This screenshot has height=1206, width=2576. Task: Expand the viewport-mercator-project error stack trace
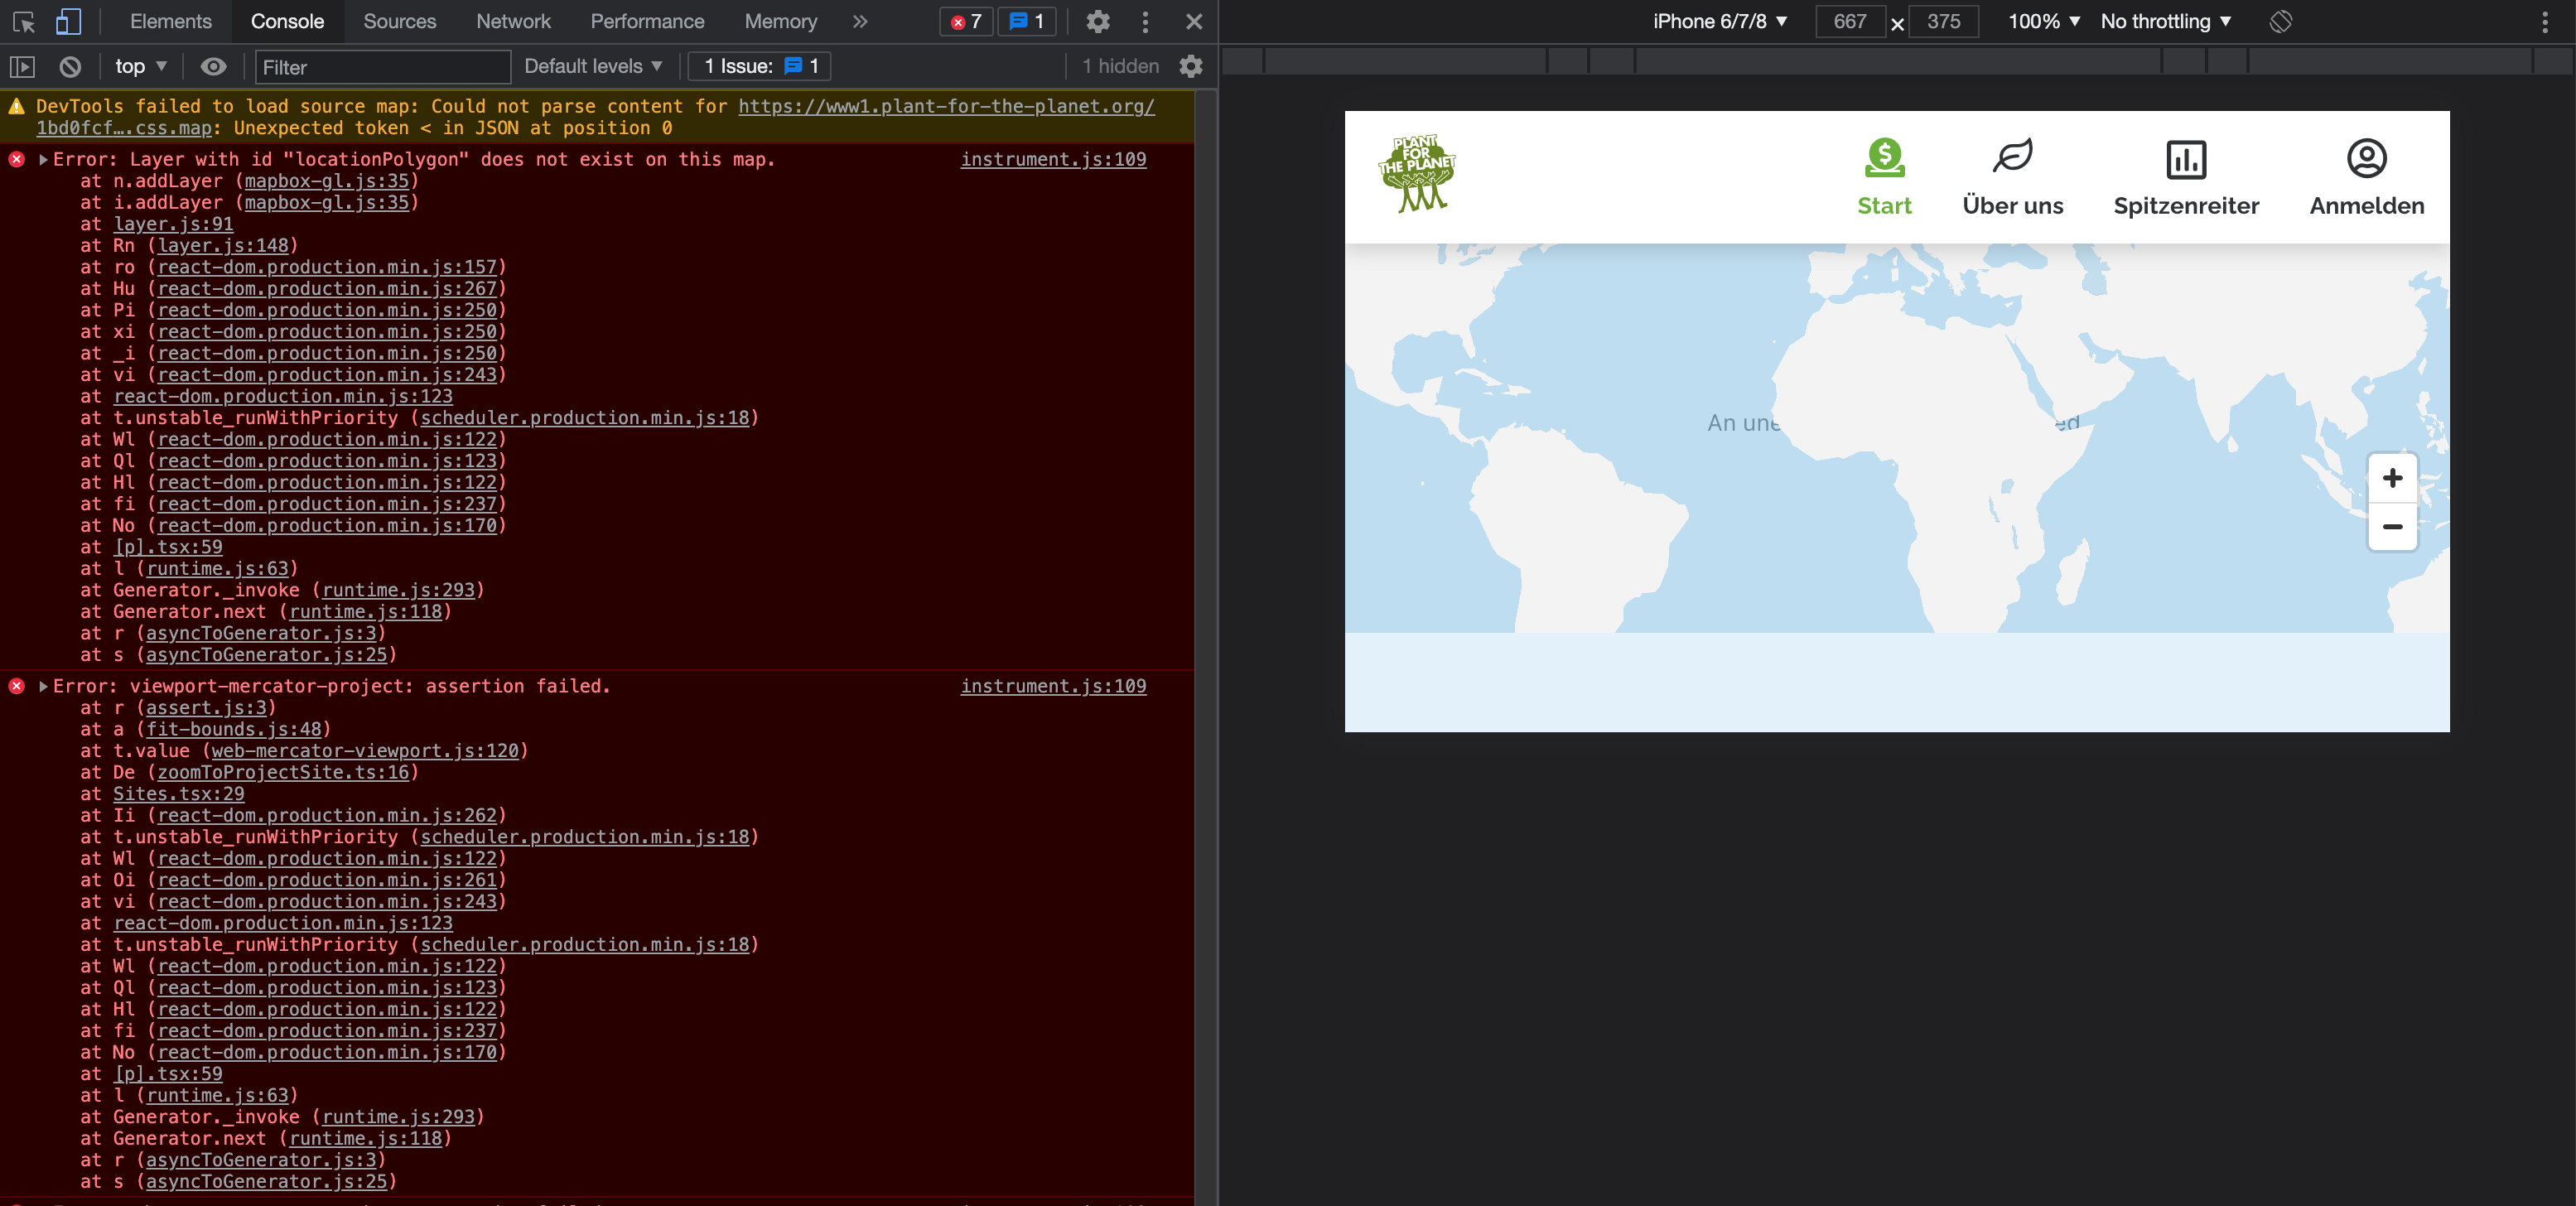point(42,686)
